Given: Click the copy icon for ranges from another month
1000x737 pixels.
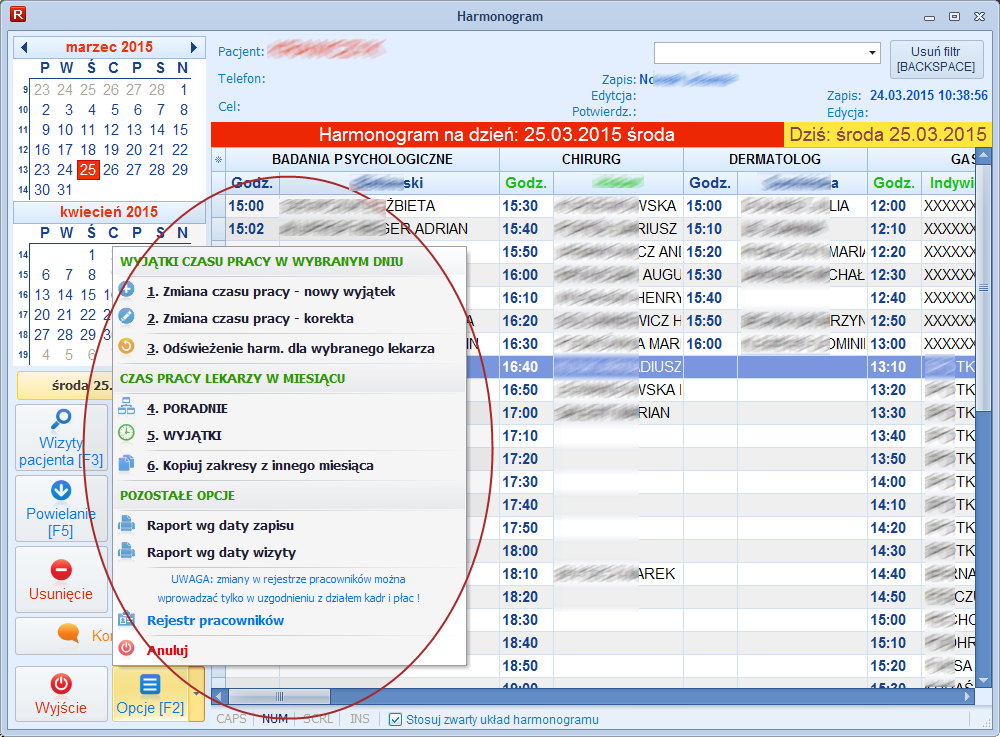Looking at the screenshot, I should (x=126, y=464).
